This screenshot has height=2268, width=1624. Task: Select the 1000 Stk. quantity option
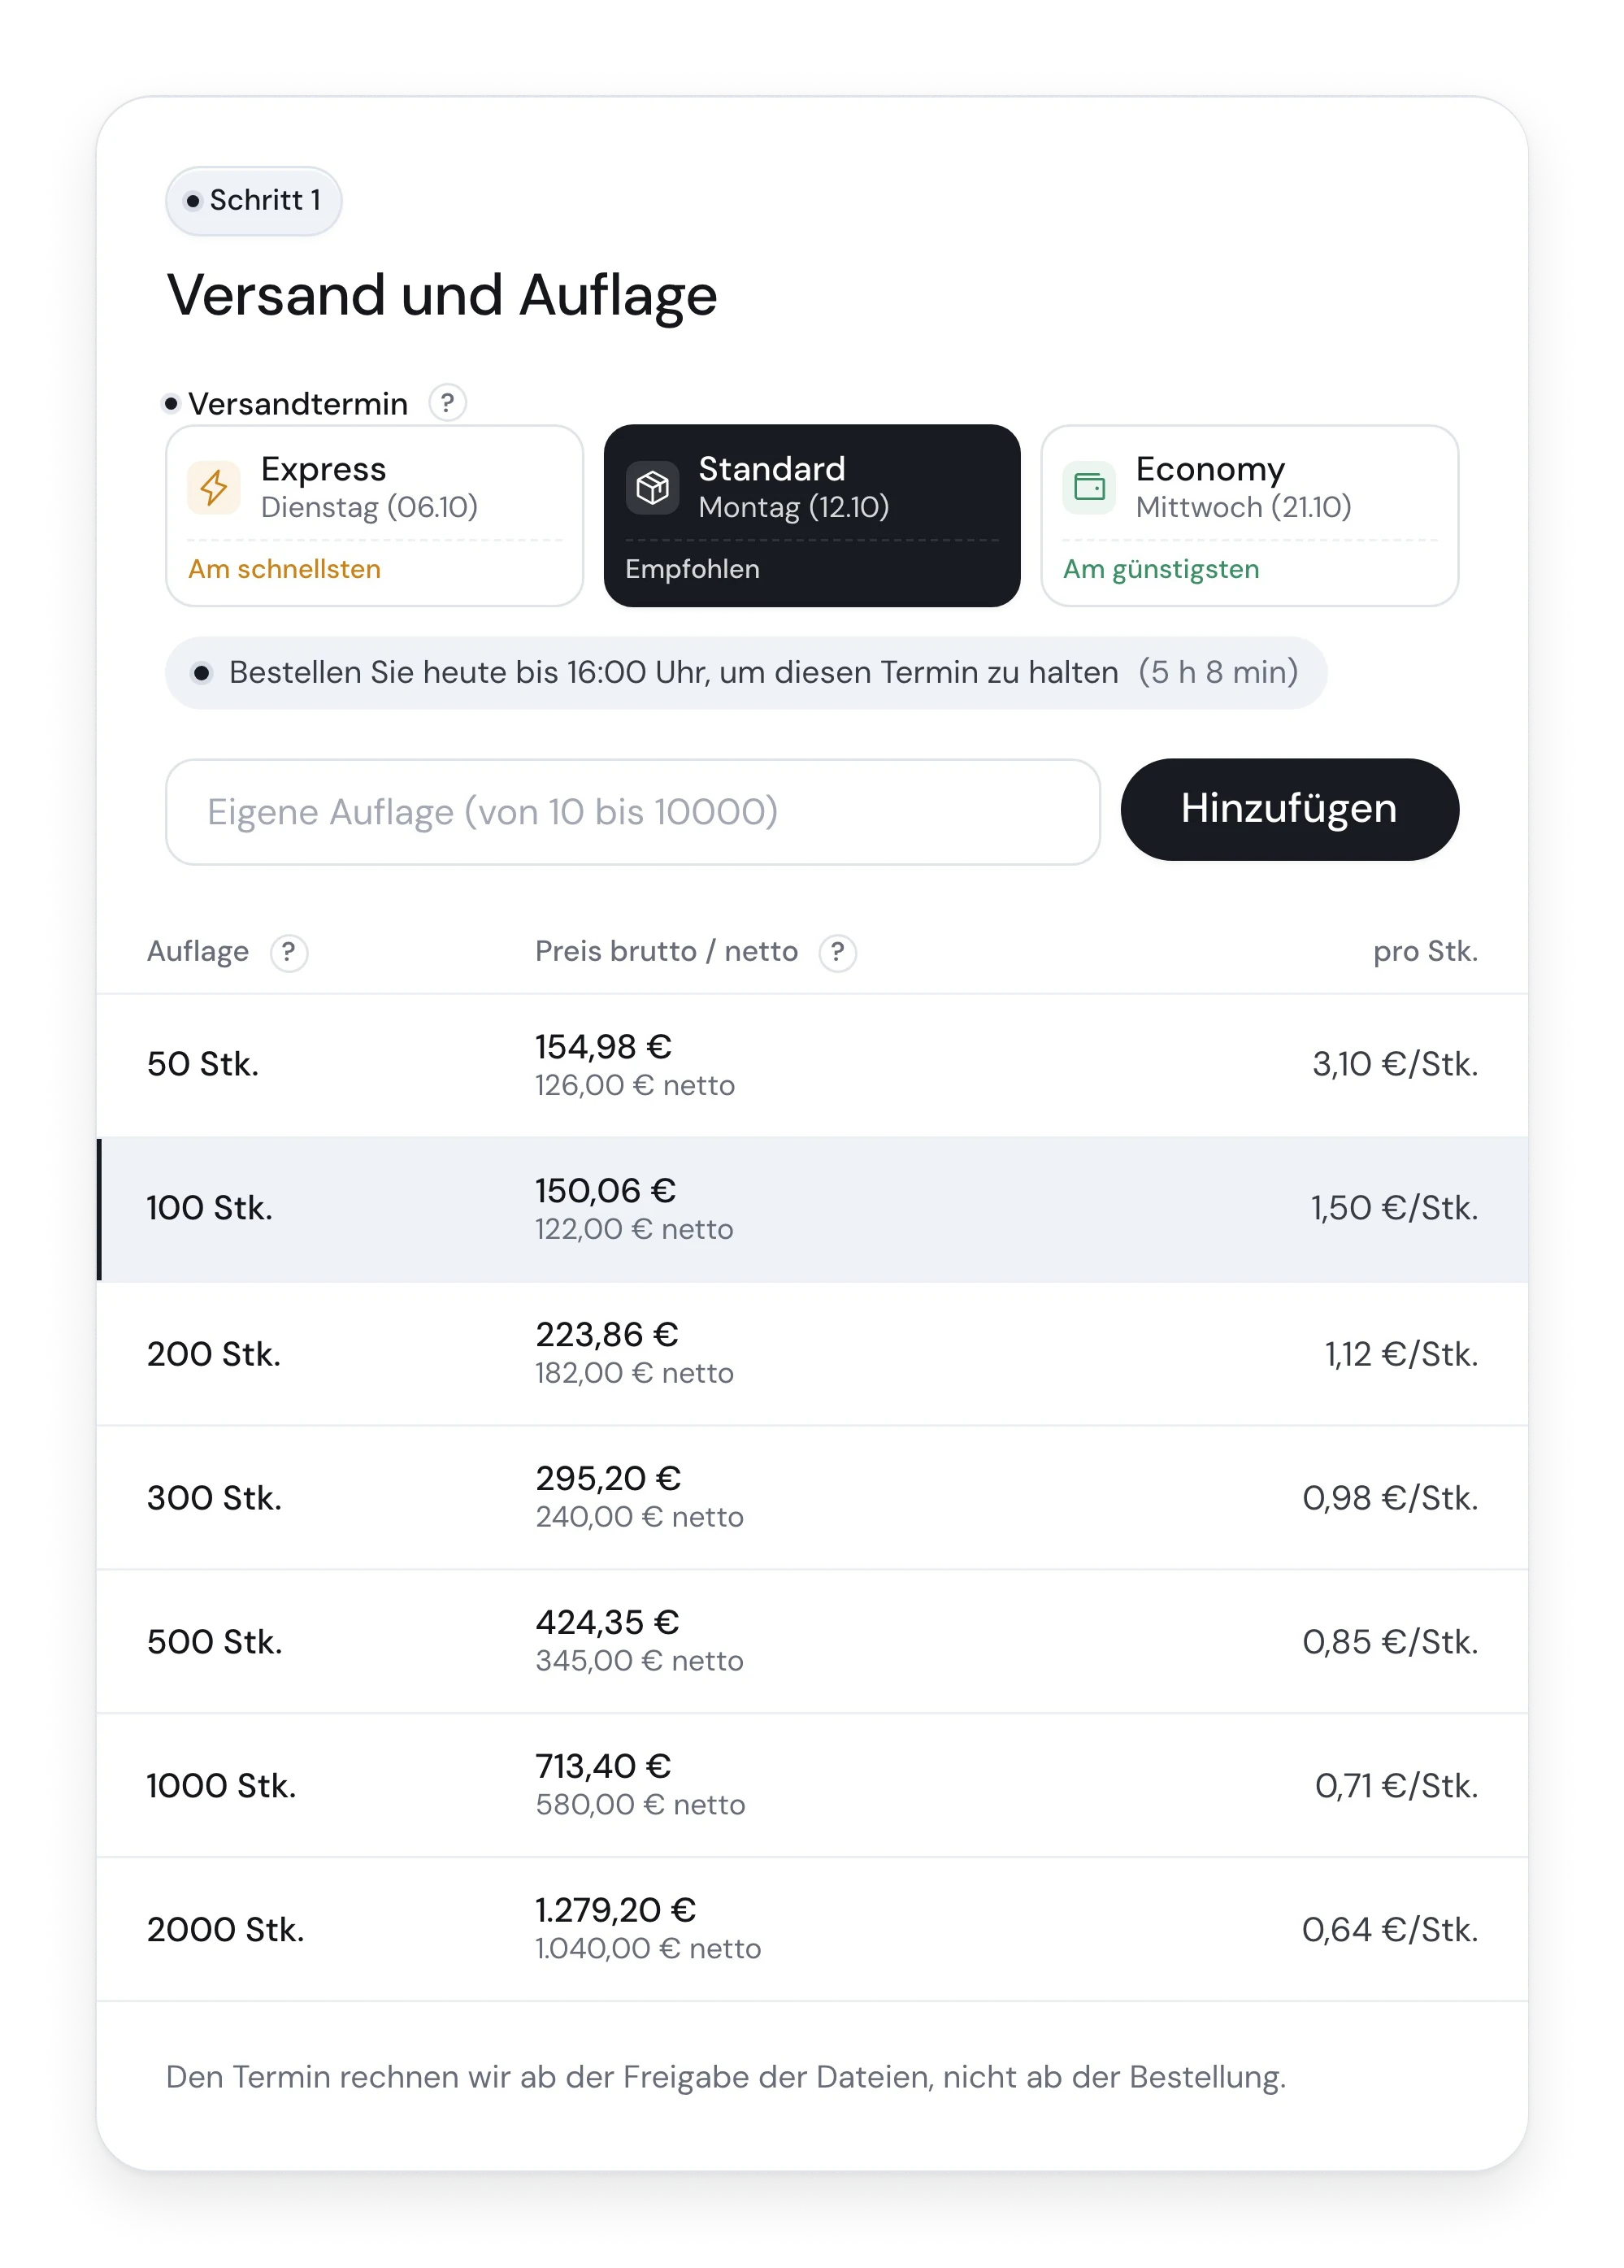coord(812,1786)
